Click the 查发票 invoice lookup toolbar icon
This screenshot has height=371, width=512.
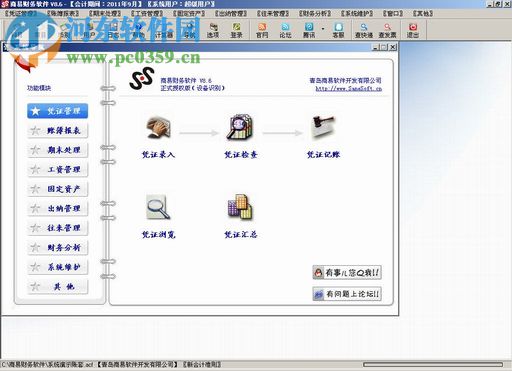tap(387, 30)
